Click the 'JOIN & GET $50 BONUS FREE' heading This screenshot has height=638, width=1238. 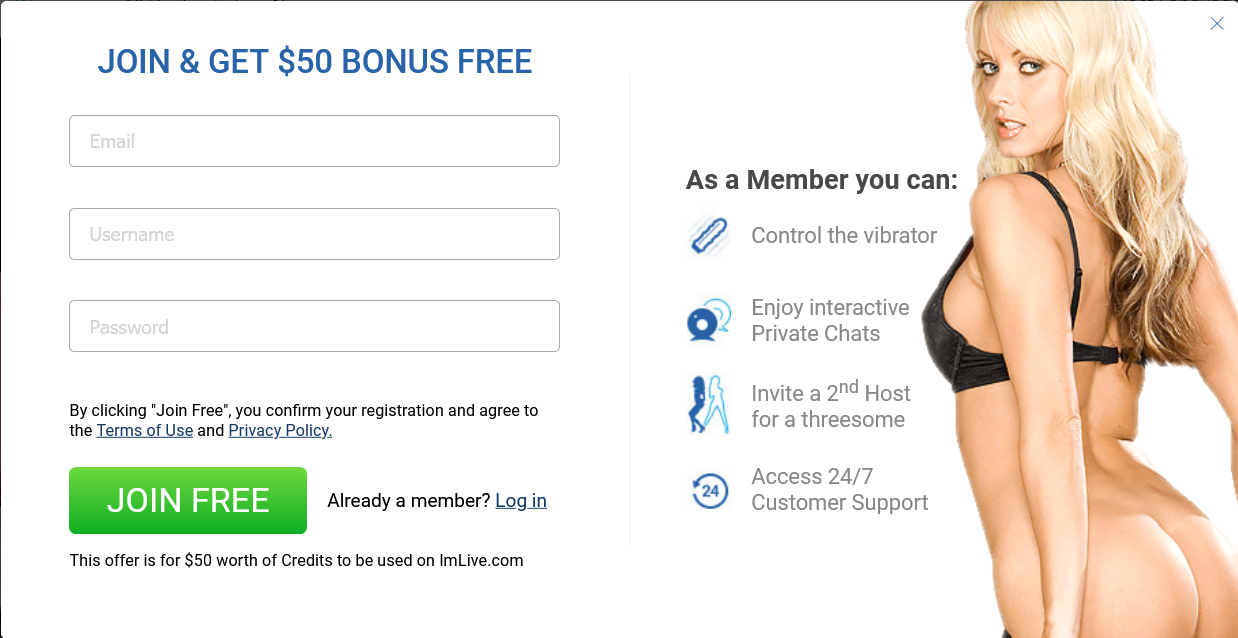coord(315,62)
